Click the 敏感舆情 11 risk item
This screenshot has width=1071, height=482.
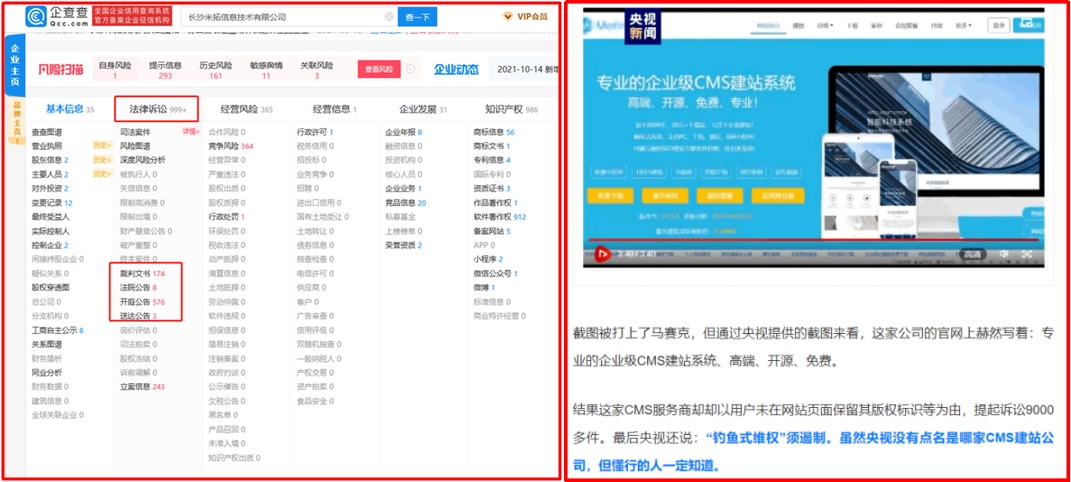pos(266,70)
